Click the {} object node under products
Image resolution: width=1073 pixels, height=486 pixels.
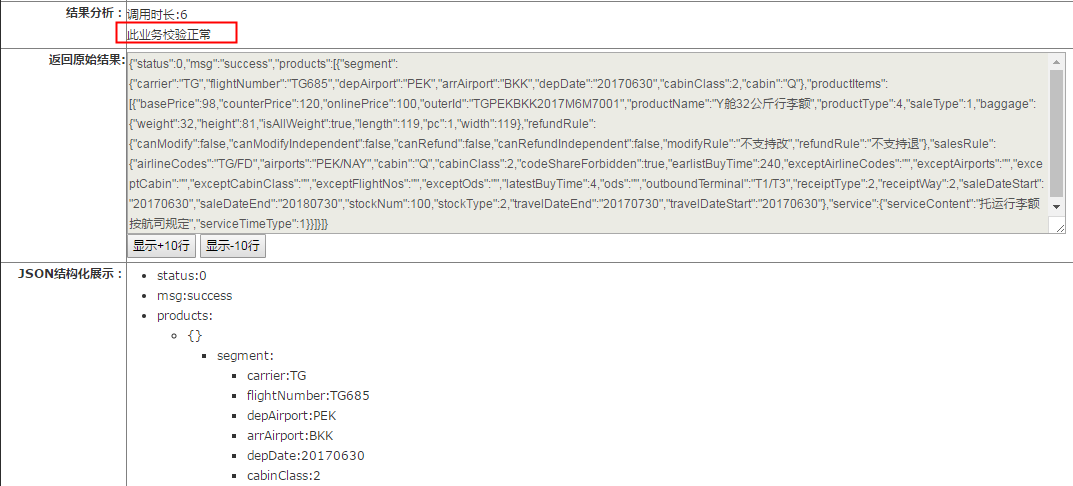click(x=194, y=336)
